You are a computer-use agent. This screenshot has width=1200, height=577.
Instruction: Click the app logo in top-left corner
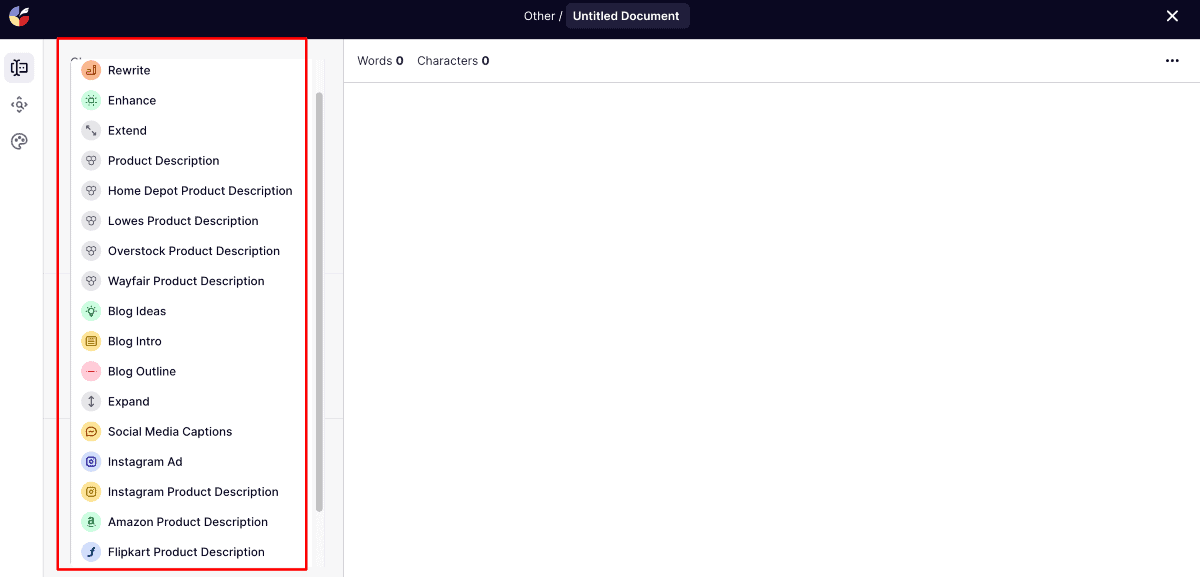point(19,16)
